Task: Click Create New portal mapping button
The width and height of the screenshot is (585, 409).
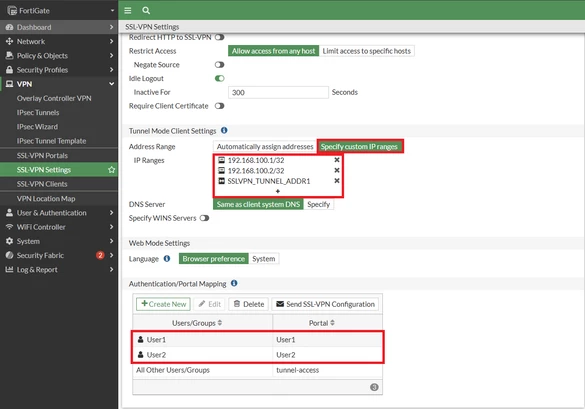Action: [x=163, y=304]
